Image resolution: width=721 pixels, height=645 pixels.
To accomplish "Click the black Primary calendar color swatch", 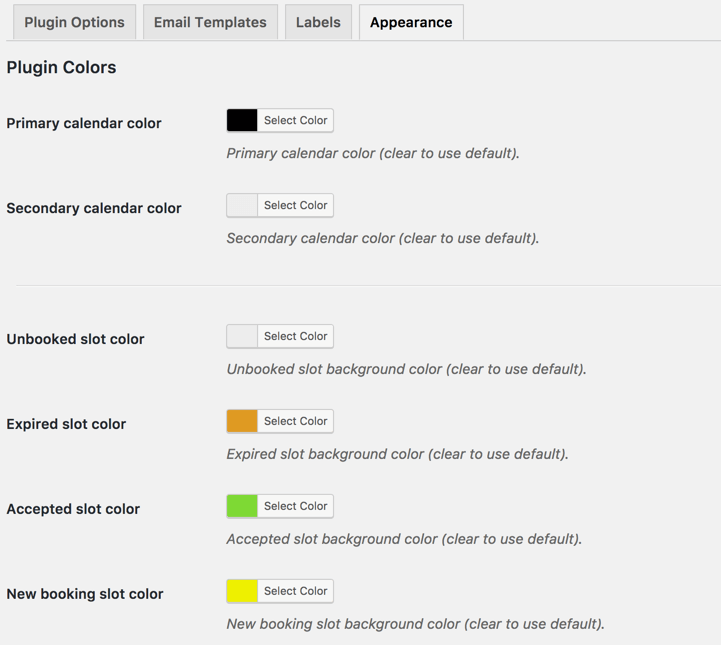I will (242, 121).
